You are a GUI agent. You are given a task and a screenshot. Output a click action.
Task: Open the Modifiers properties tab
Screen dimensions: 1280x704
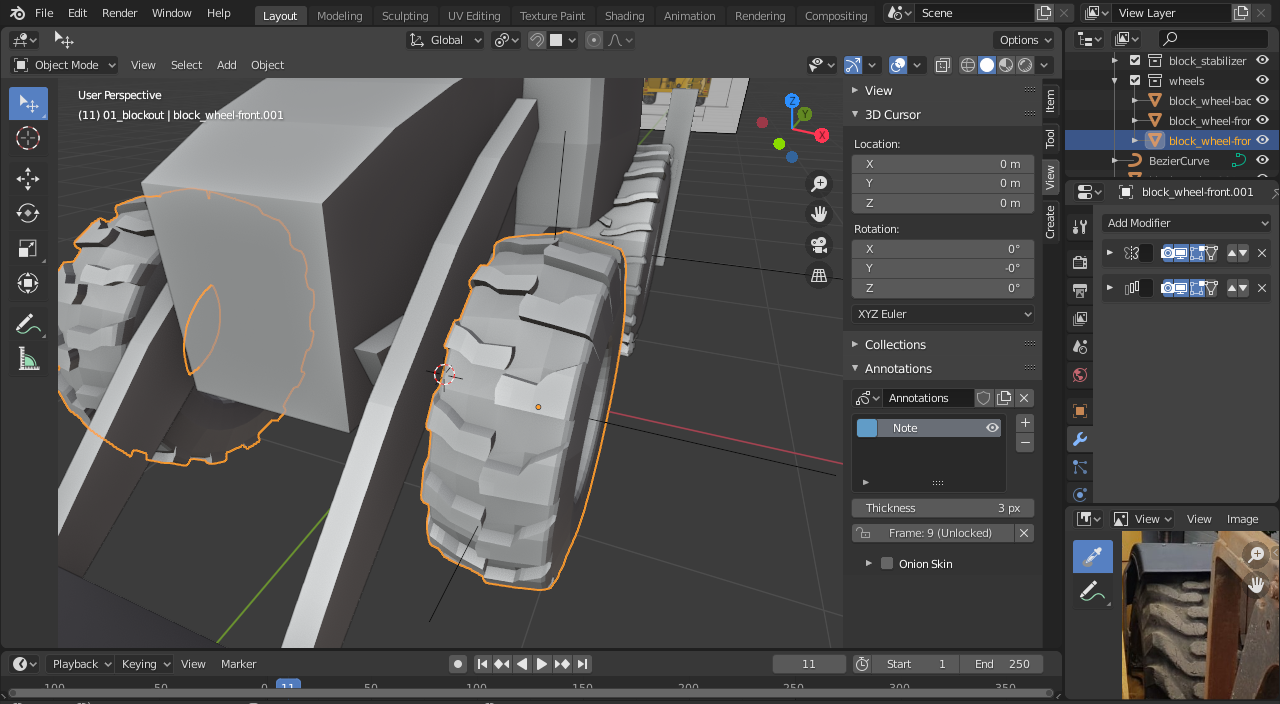click(1079, 439)
